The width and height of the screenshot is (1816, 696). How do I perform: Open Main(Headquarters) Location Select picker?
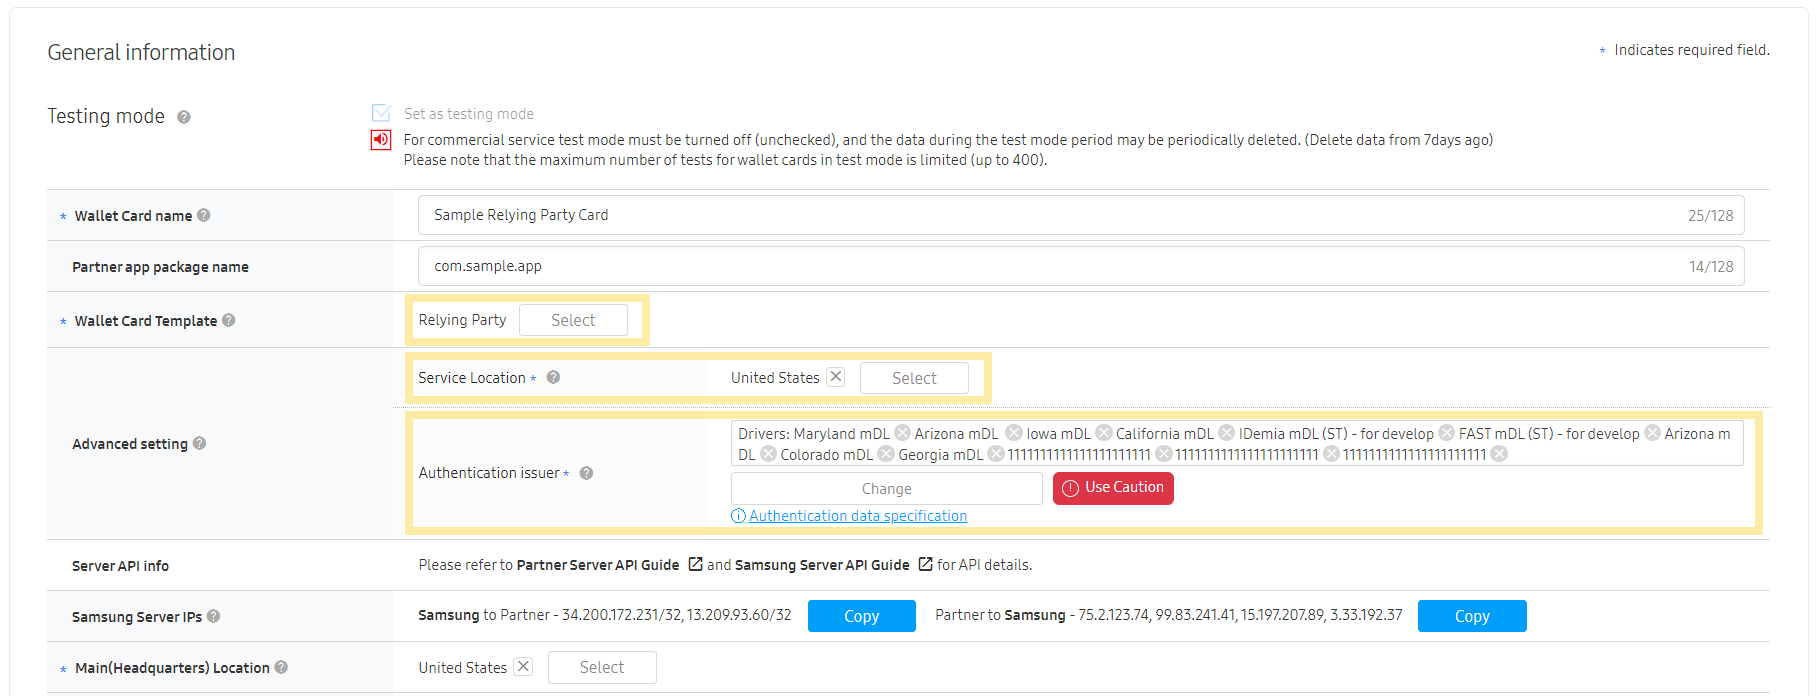[602, 667]
